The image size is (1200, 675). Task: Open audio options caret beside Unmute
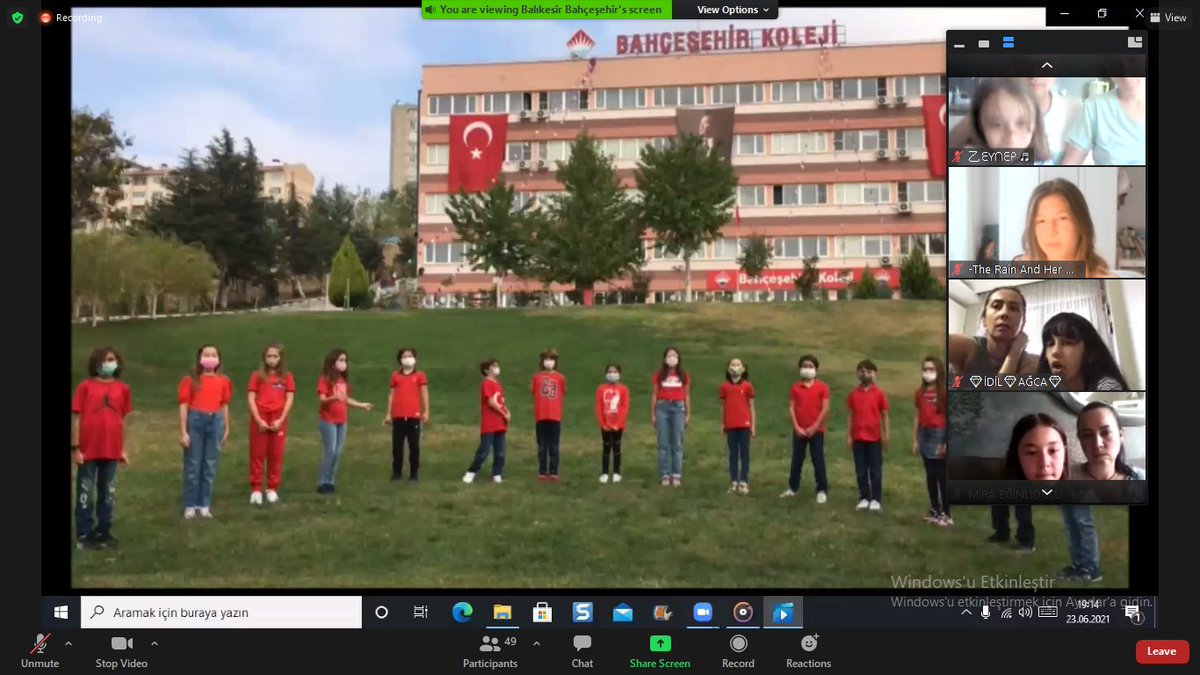(x=68, y=643)
